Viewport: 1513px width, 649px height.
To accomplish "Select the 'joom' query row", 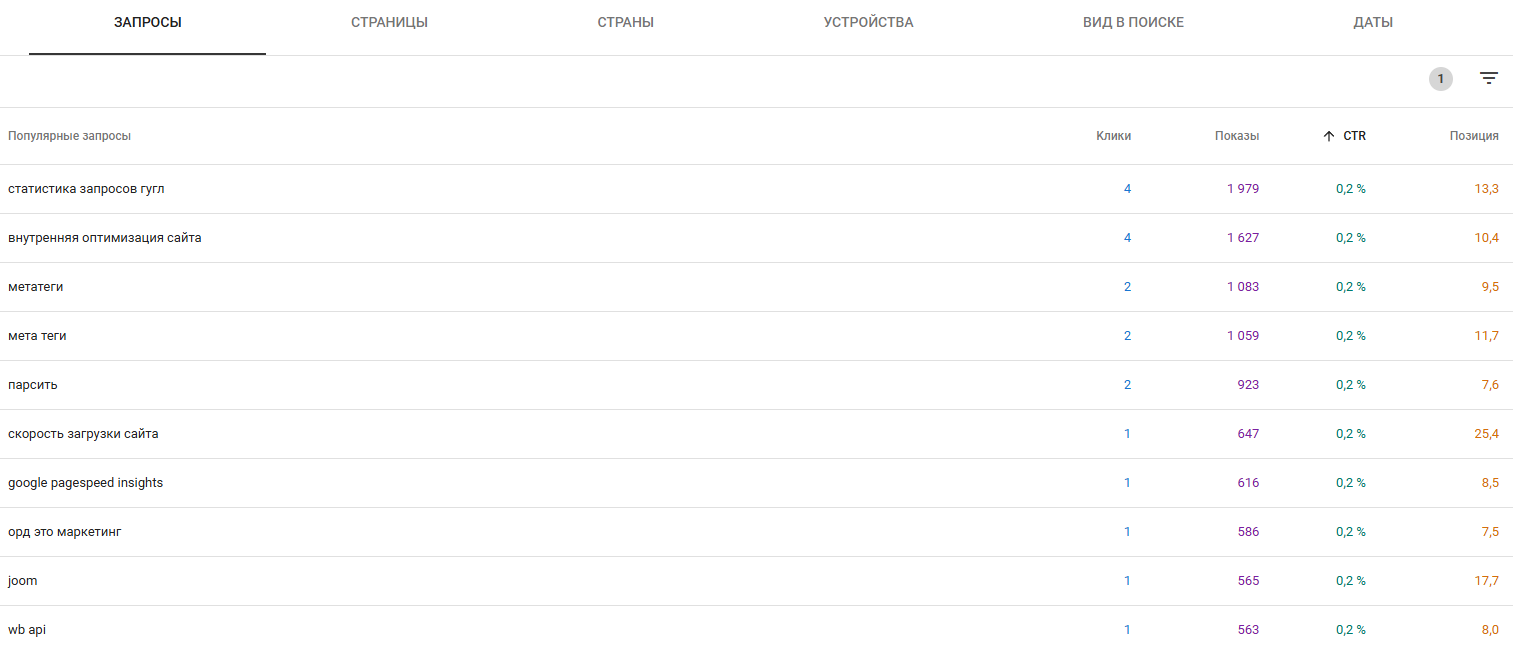I will click(x=23, y=581).
